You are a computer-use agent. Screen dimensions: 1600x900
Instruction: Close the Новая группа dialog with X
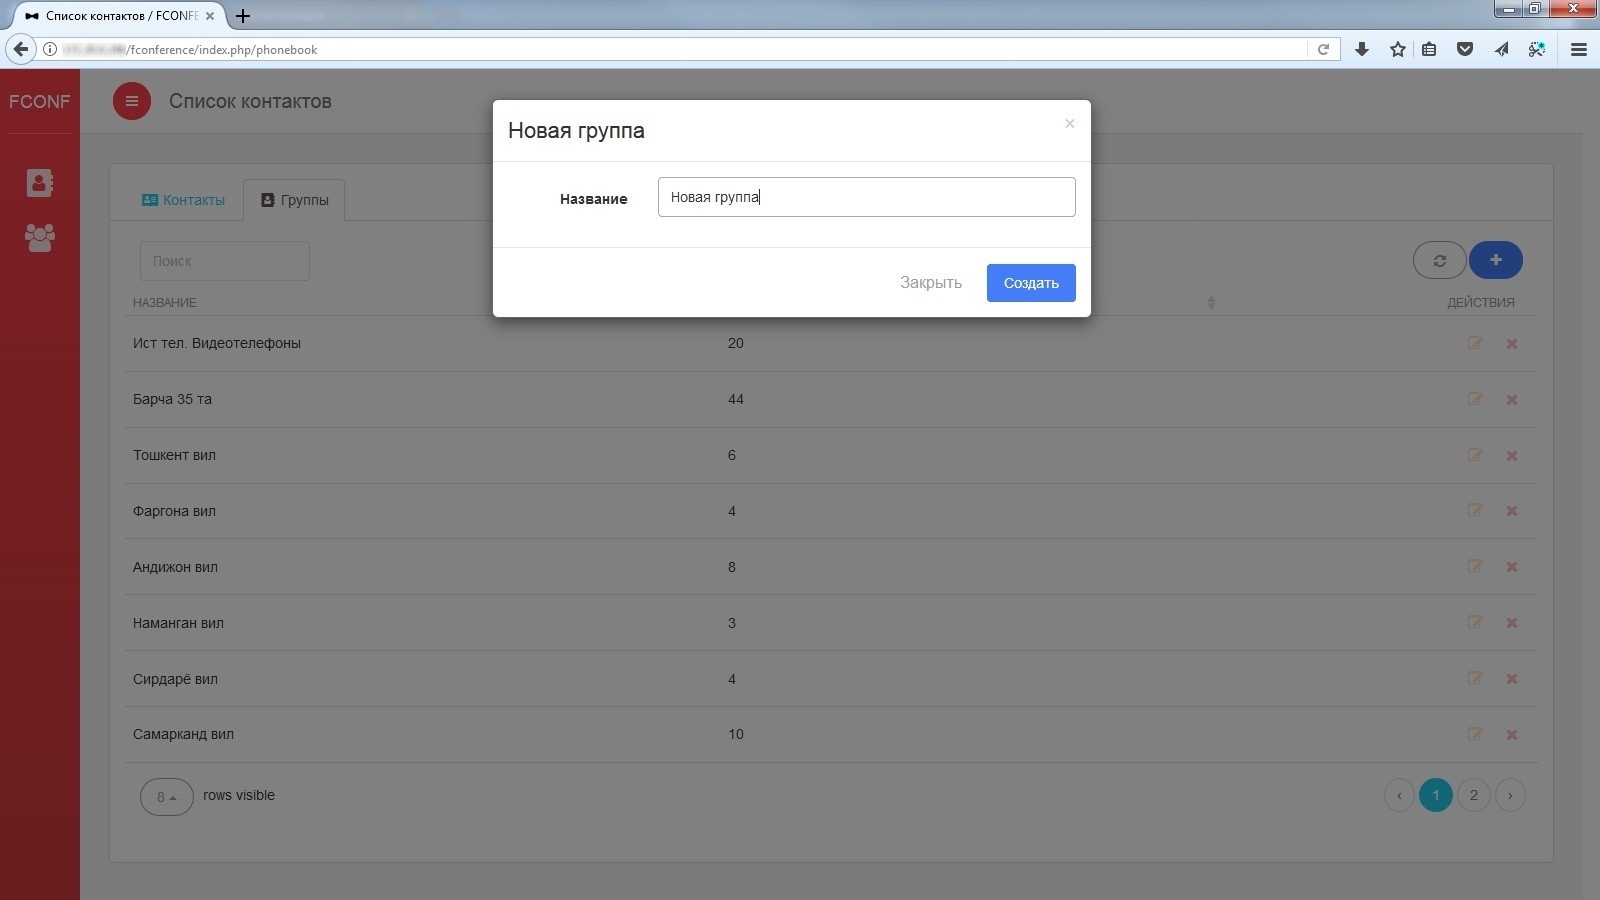1069,123
